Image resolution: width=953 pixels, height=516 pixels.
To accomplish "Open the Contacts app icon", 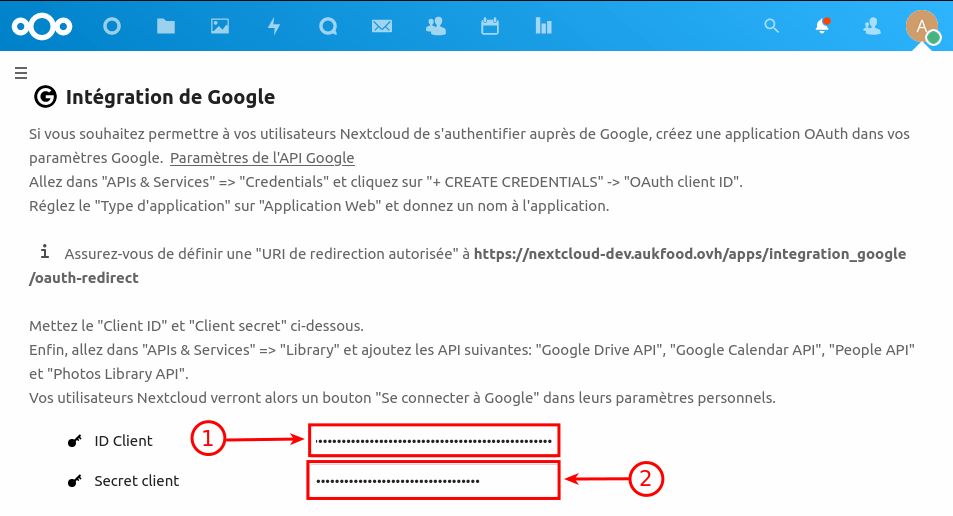I will click(436, 26).
